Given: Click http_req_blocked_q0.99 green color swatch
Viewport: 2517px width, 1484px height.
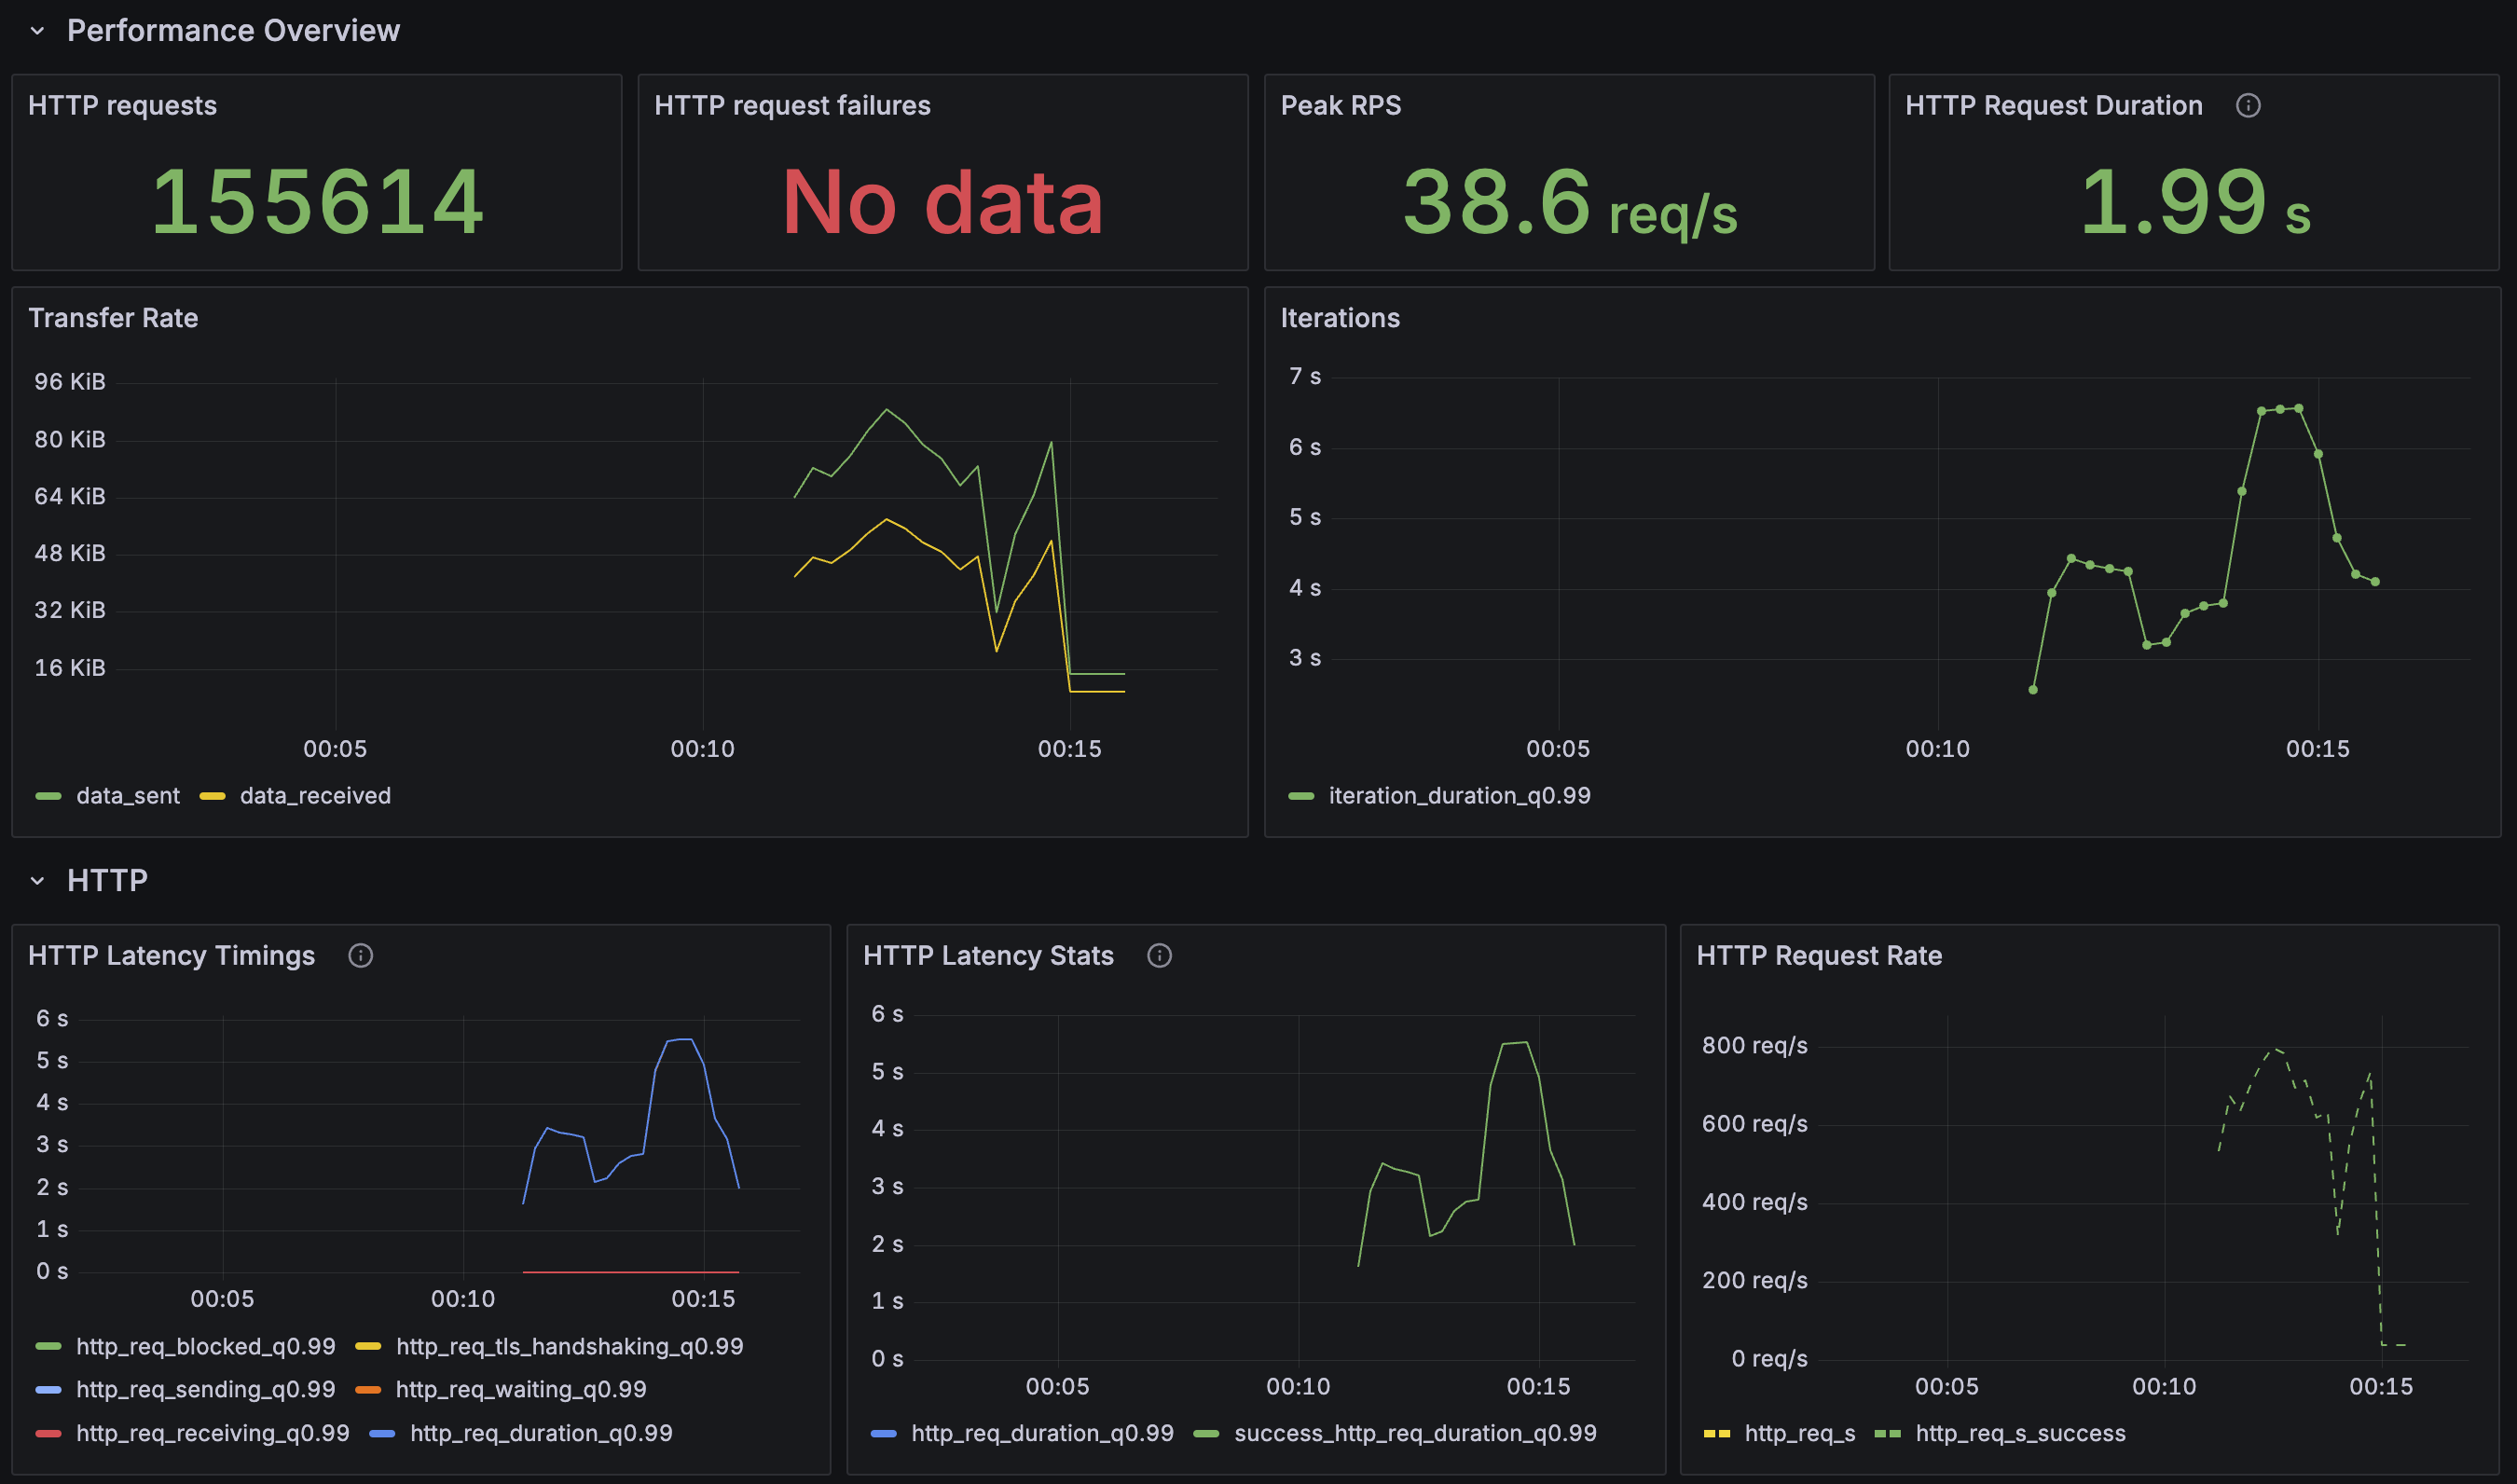Looking at the screenshot, I should click(48, 1347).
